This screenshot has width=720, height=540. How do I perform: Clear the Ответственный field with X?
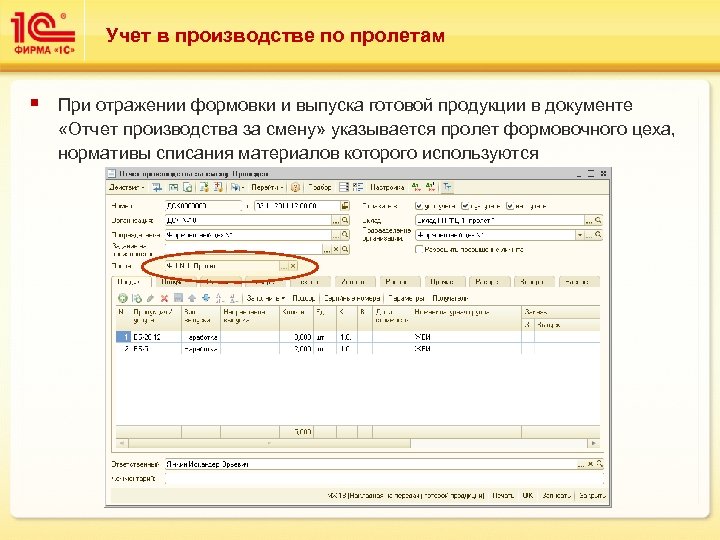(x=591, y=464)
